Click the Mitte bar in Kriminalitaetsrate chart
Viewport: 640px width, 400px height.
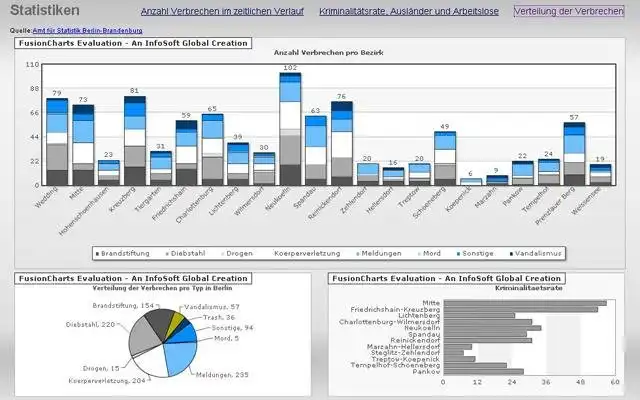pos(525,303)
